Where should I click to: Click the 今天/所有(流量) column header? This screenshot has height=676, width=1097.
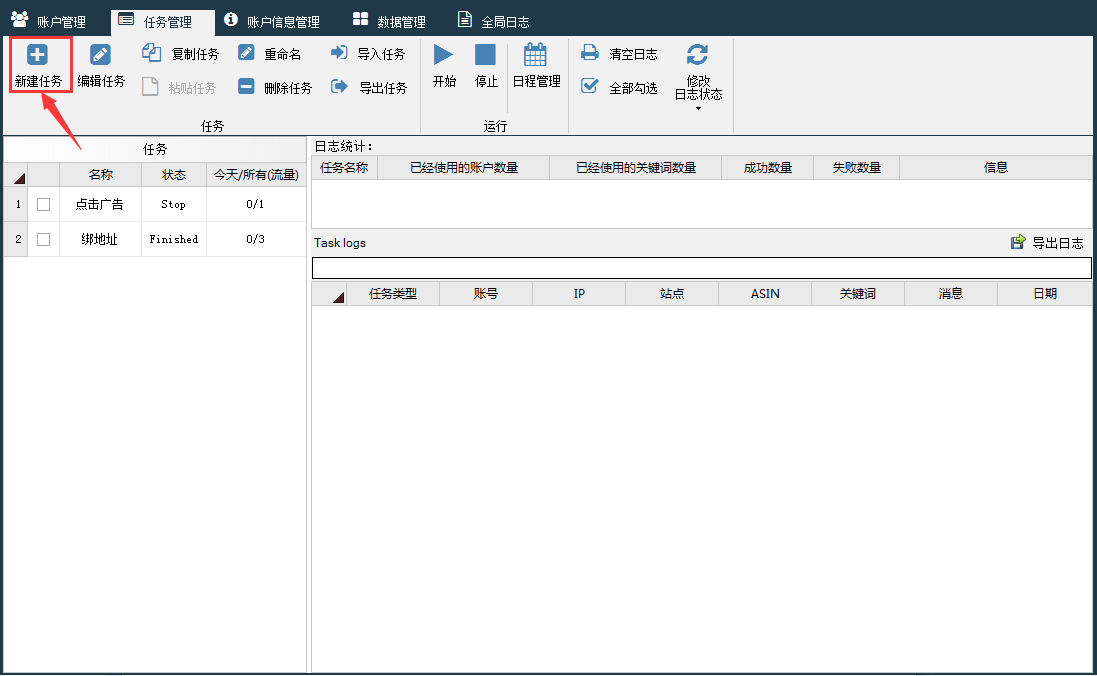[x=256, y=175]
